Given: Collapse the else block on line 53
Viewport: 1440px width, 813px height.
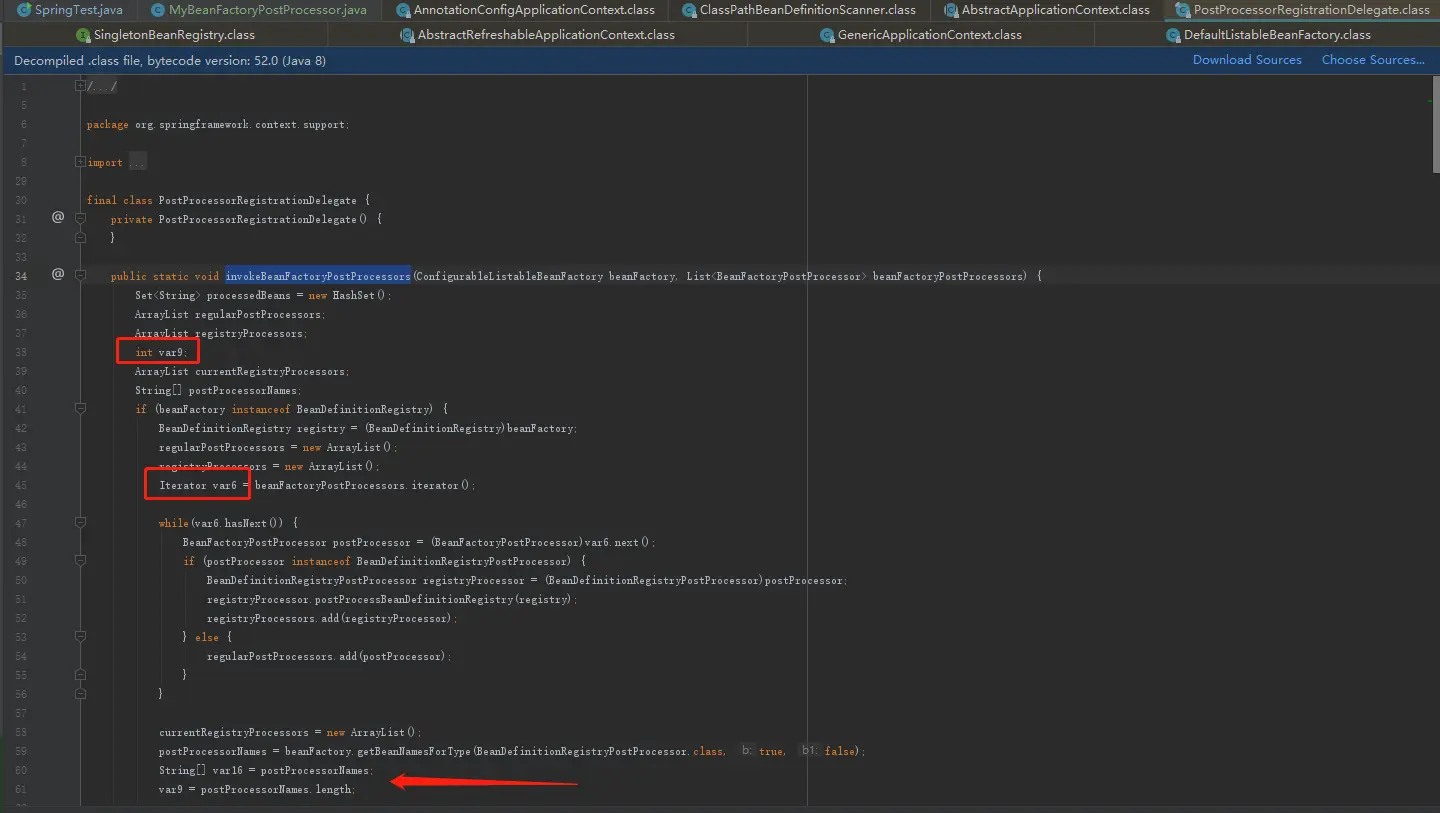Looking at the screenshot, I should [x=81, y=637].
